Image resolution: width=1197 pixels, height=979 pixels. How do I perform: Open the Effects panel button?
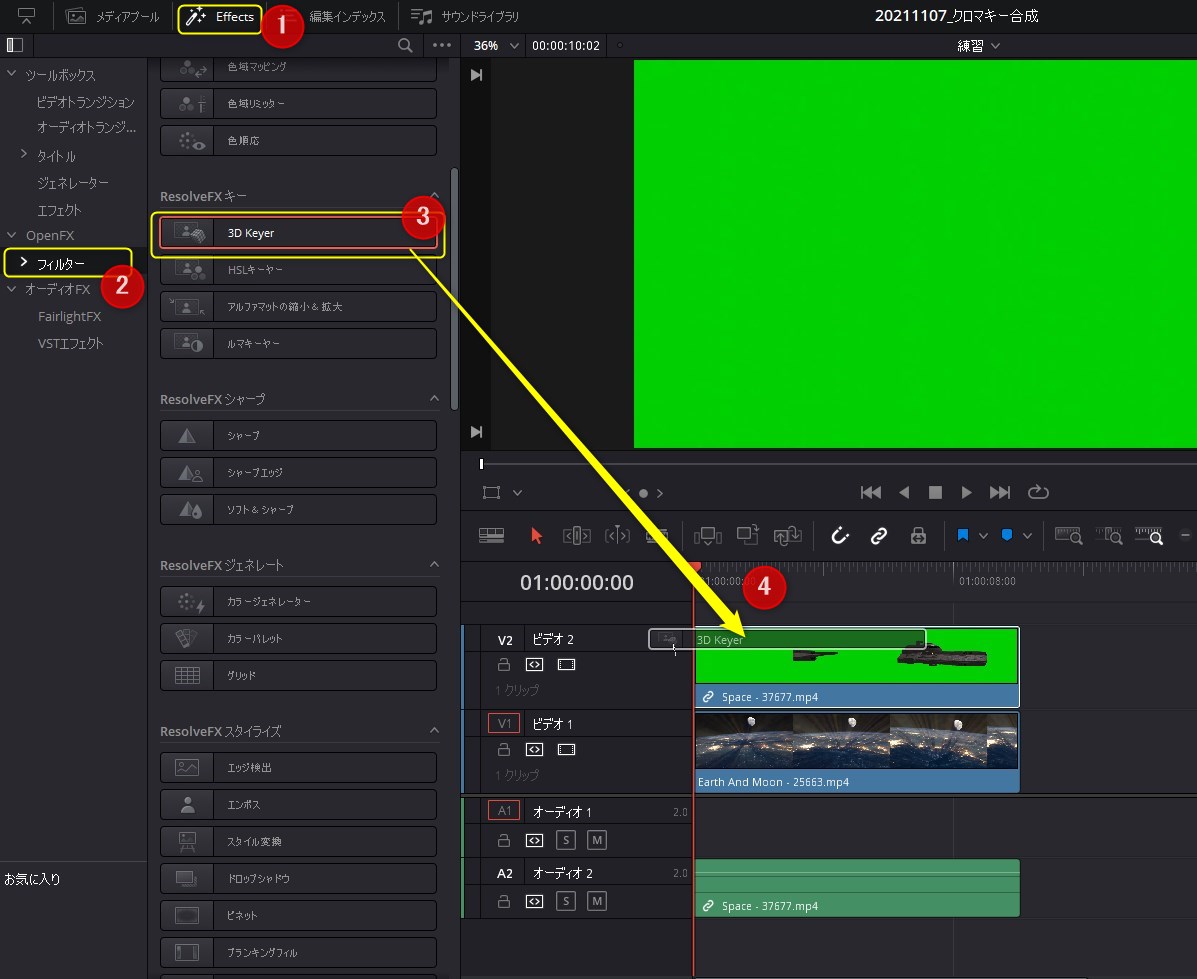[220, 17]
